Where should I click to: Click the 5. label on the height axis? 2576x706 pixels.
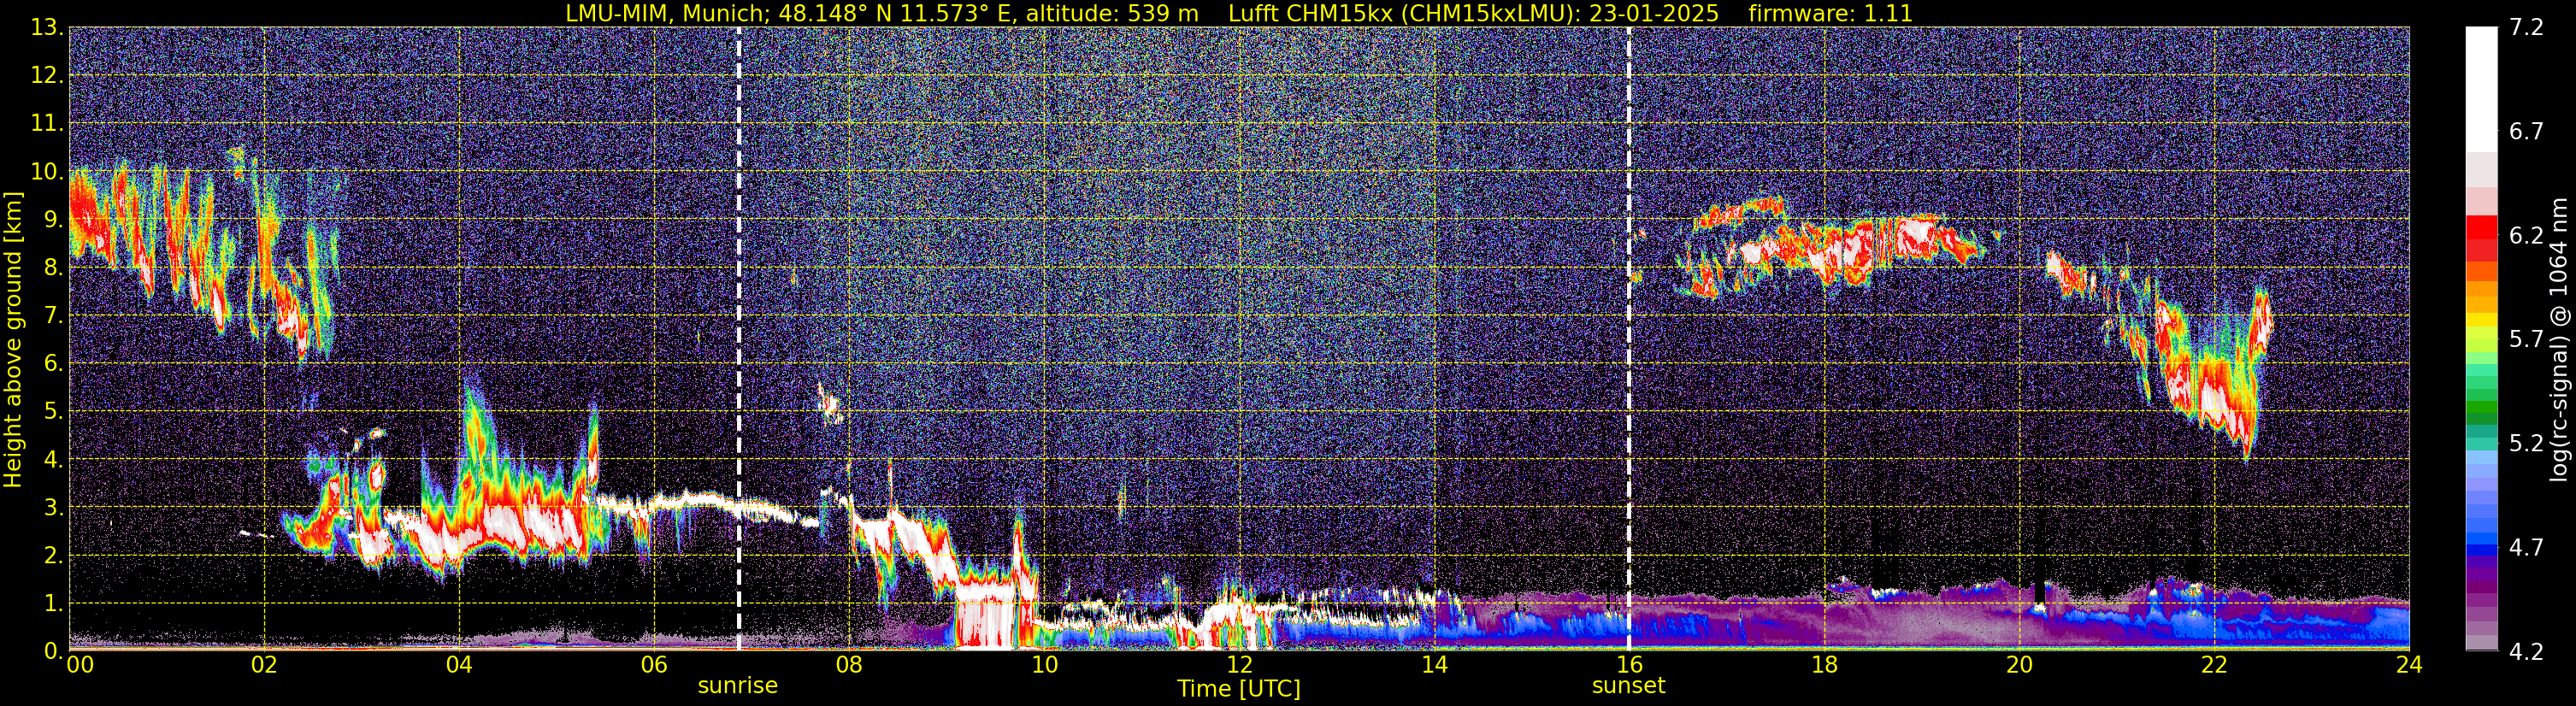[x=53, y=412]
